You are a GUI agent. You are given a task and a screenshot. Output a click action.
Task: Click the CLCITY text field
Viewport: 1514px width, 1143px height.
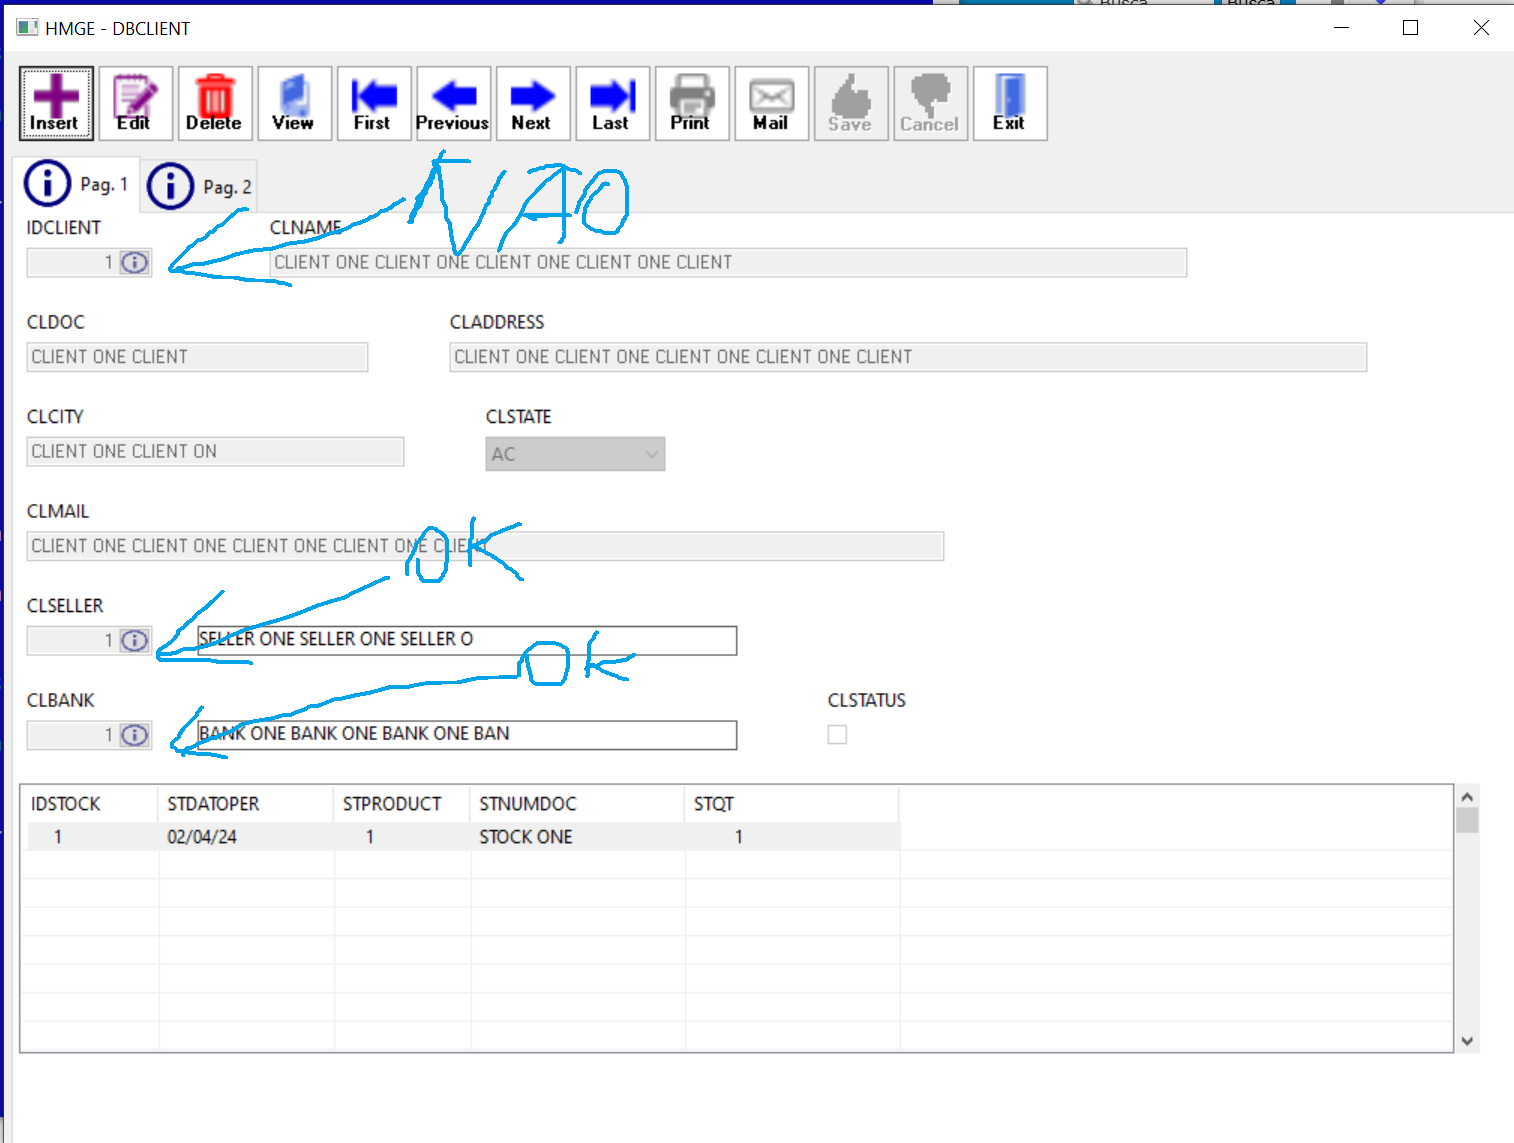[x=215, y=452]
